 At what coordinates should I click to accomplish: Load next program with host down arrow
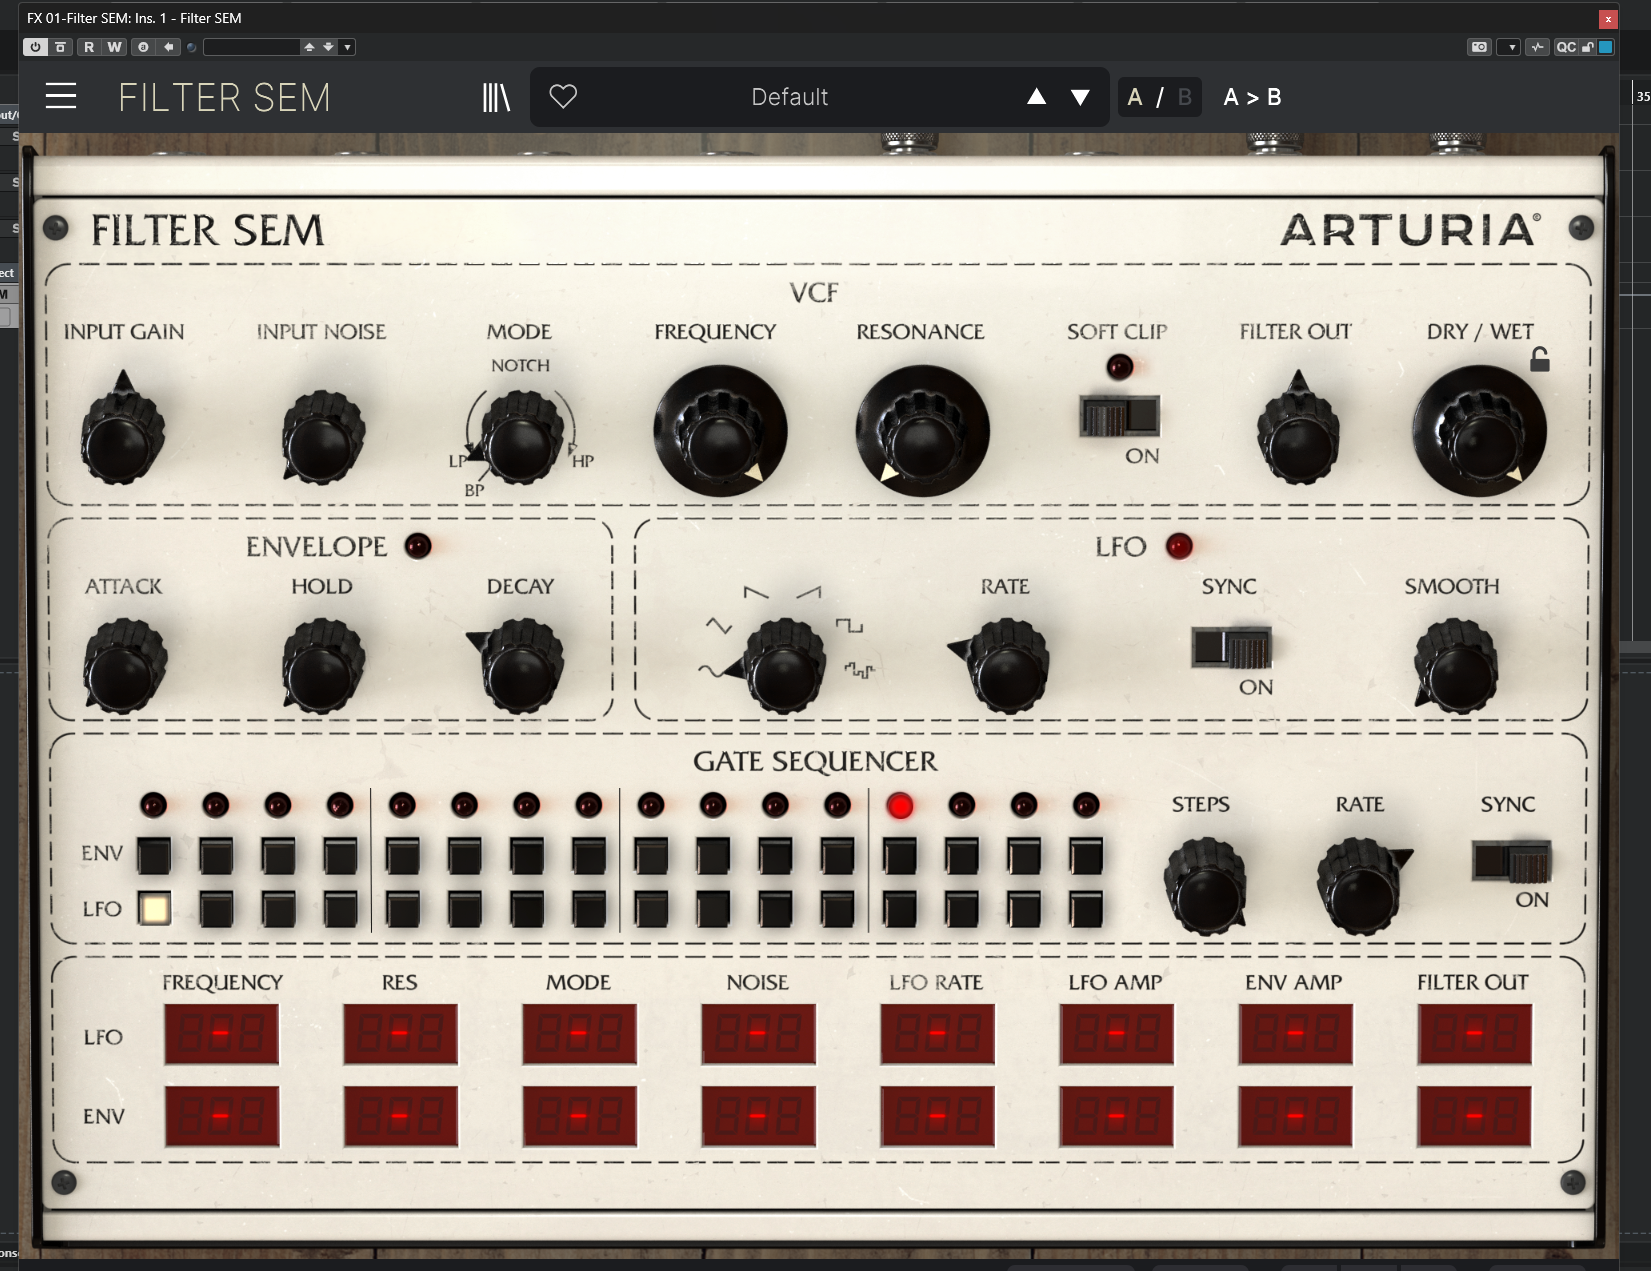(328, 47)
